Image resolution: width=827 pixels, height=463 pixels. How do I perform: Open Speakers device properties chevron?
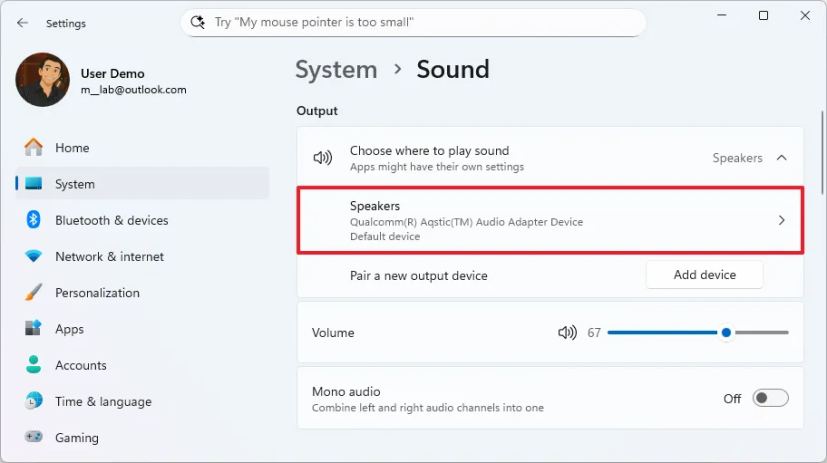tap(782, 220)
